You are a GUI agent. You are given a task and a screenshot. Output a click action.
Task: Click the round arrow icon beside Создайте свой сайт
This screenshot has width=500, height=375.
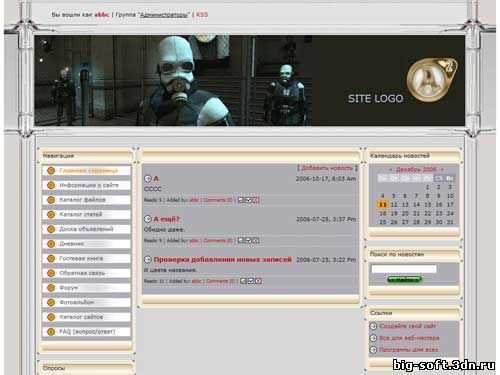click(373, 326)
